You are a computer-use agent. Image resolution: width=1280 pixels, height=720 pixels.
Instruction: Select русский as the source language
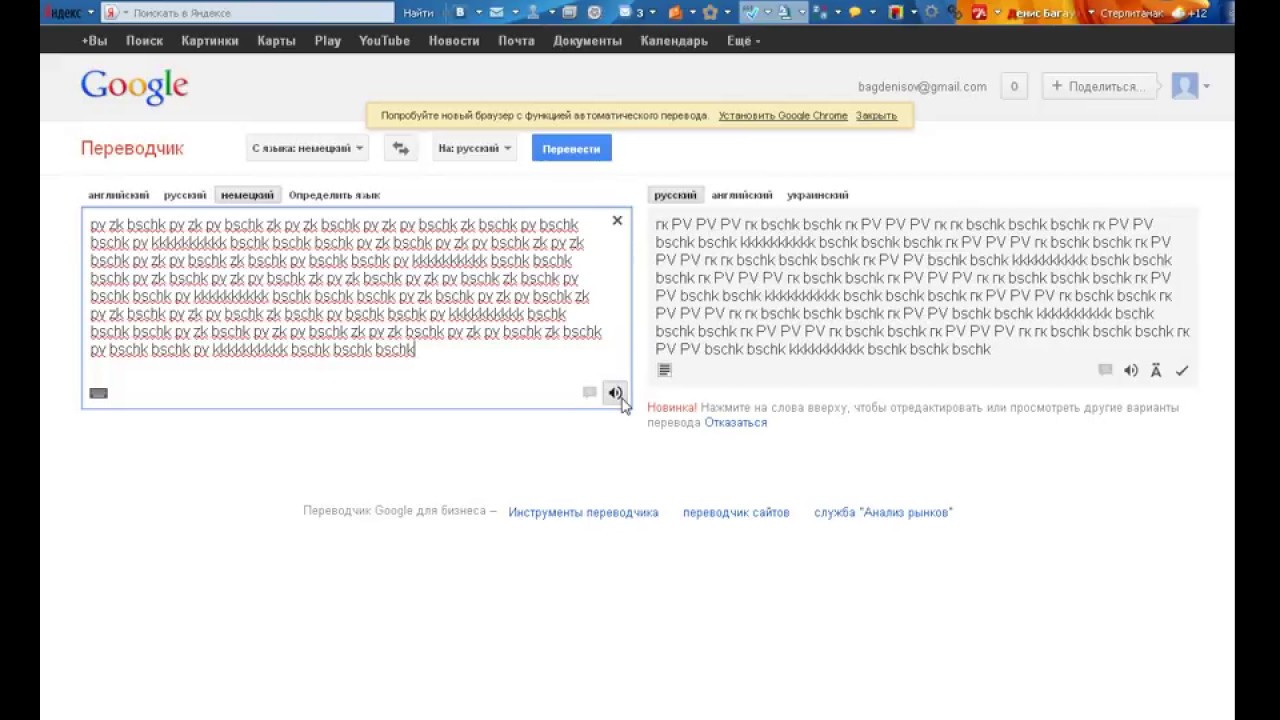click(185, 195)
